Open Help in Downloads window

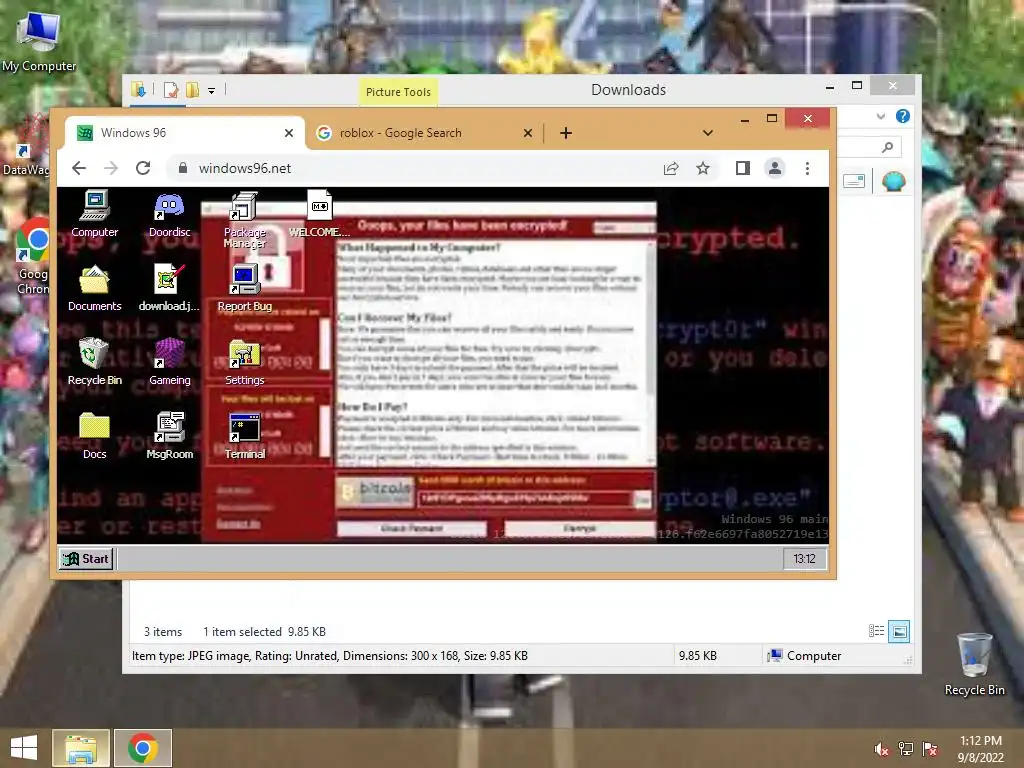tap(903, 116)
